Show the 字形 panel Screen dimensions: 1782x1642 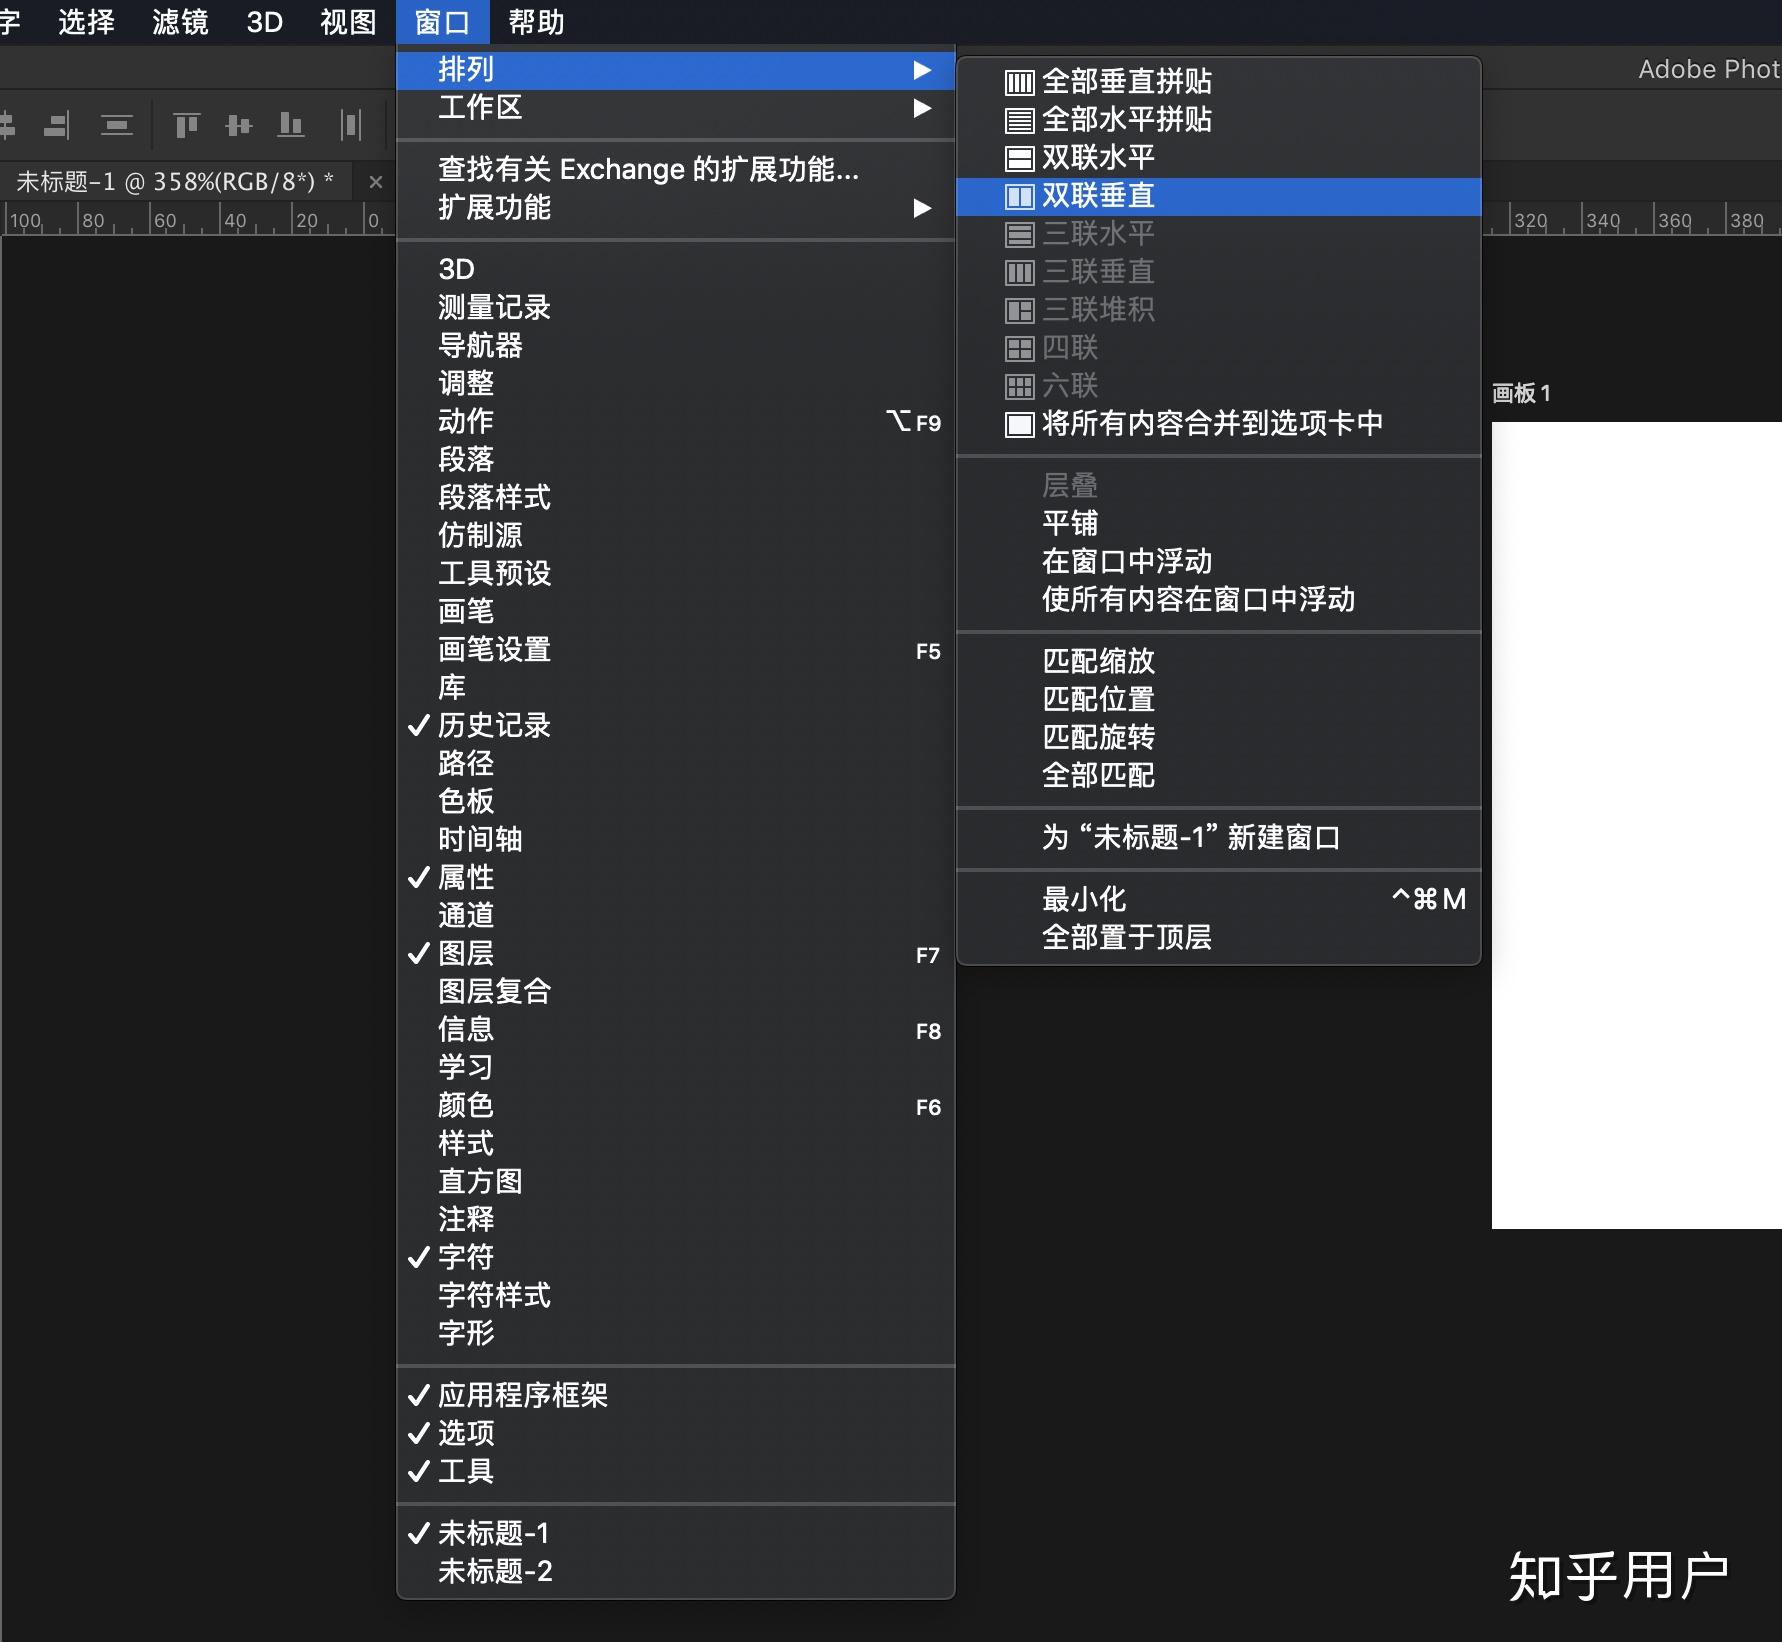tap(676, 1333)
